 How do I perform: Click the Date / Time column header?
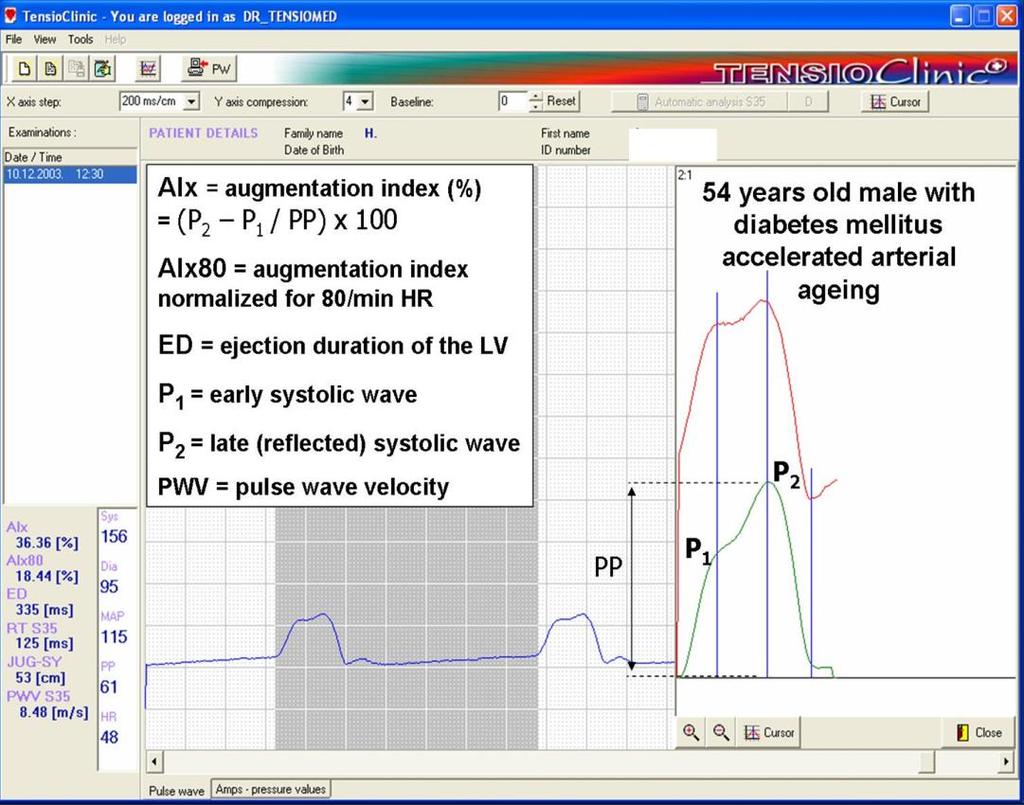70,157
